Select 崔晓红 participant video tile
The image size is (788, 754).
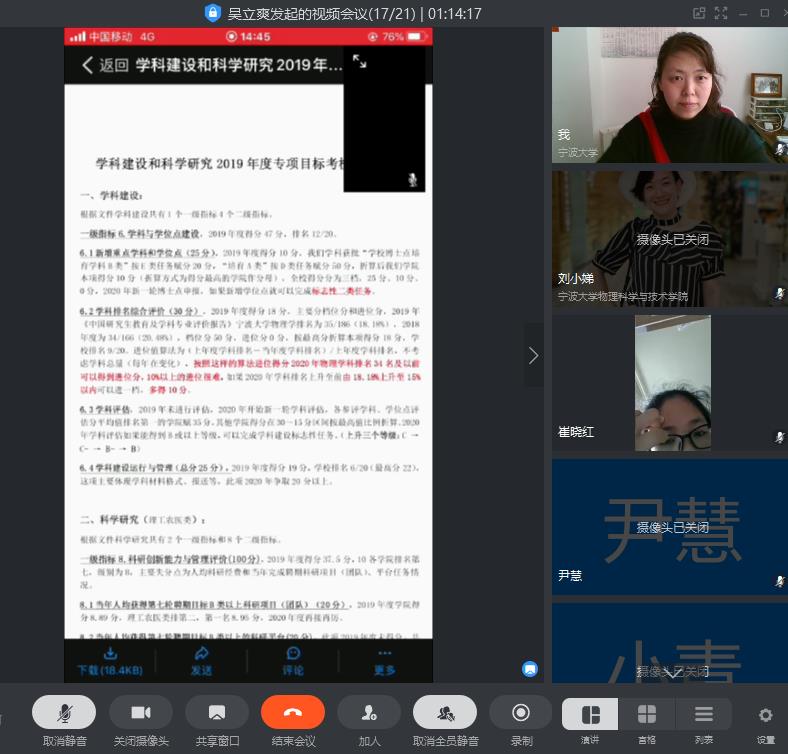coord(670,383)
